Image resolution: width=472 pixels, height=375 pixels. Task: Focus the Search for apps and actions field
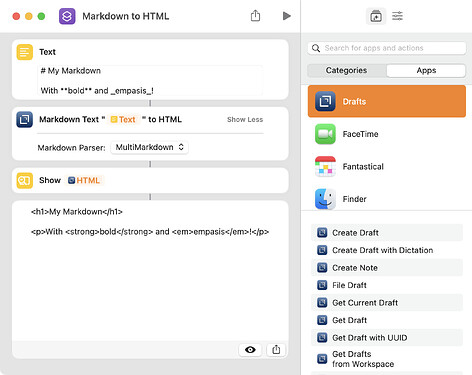pyautogui.click(x=387, y=48)
